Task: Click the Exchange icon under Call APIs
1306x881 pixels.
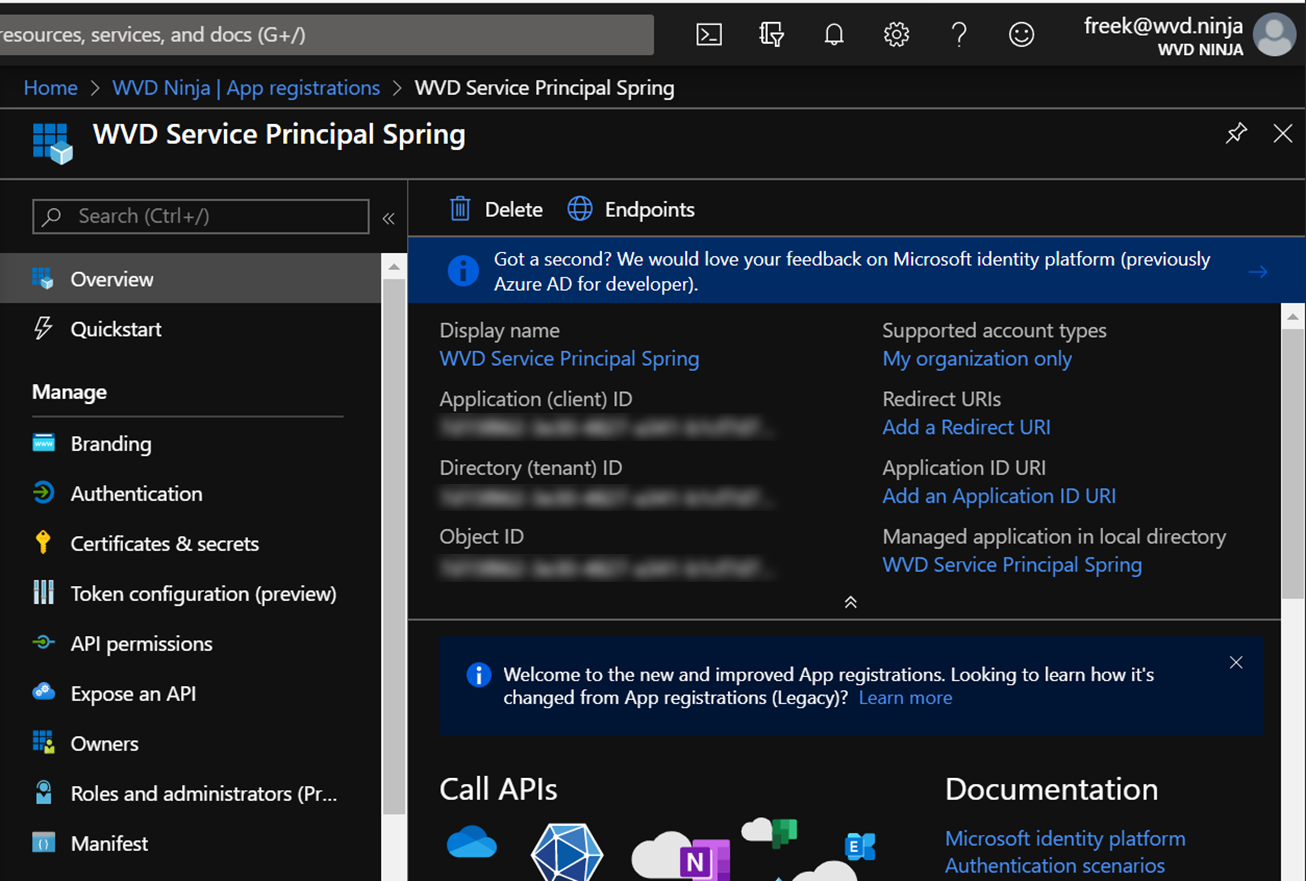Action: pos(860,846)
